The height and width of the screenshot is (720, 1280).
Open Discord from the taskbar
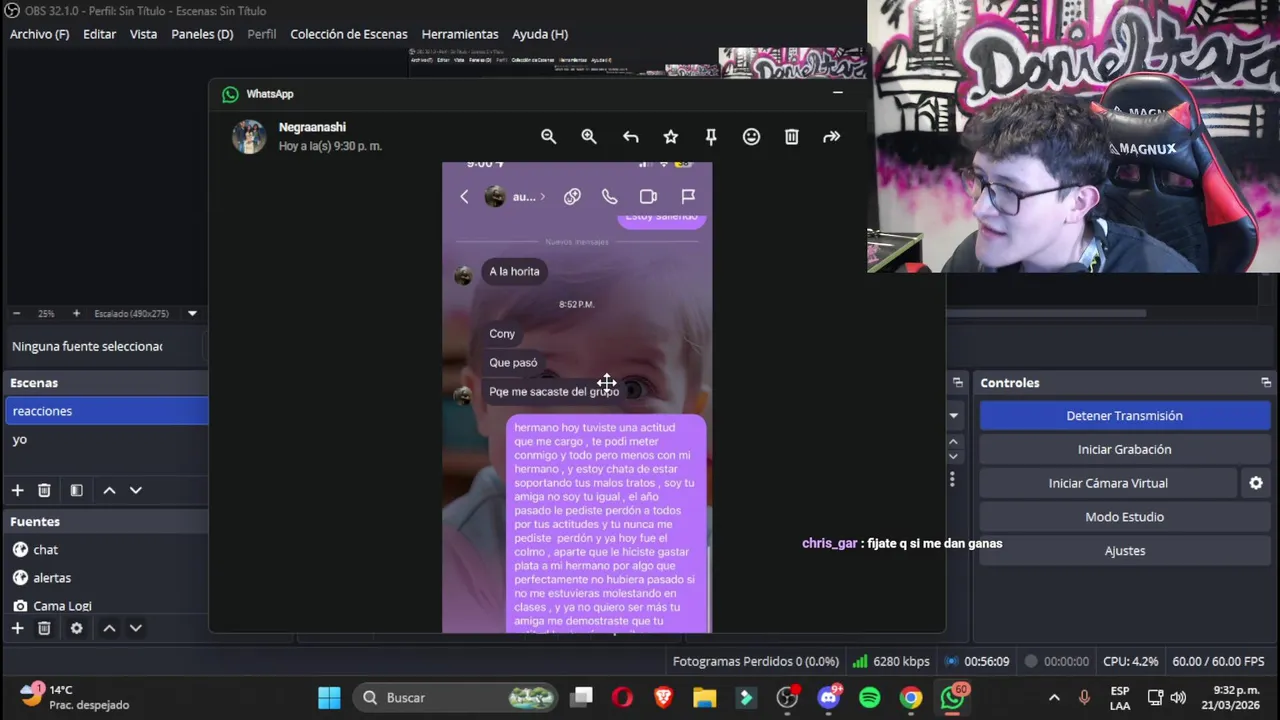[x=829, y=698]
